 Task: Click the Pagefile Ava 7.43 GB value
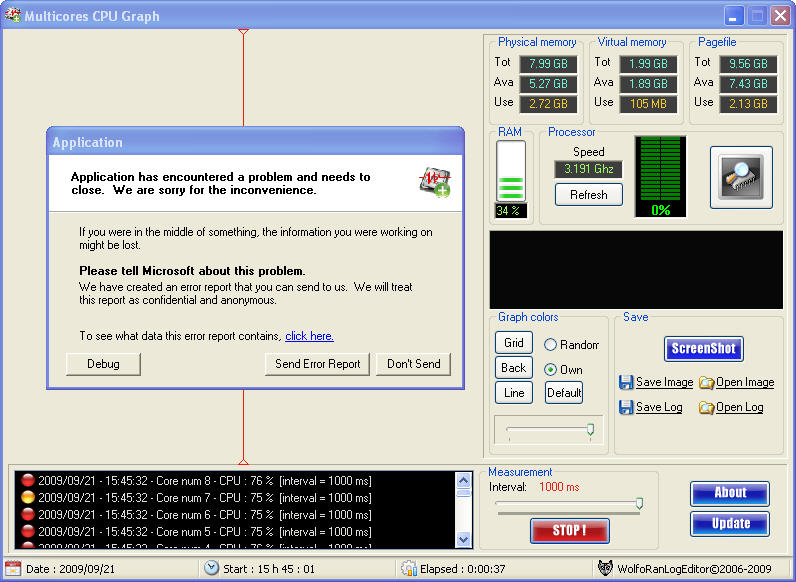coord(748,84)
